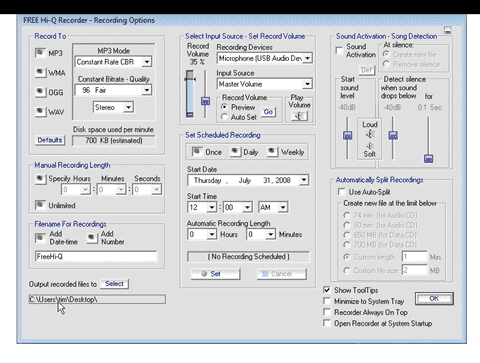Click the Record Volume slider handle

[x=205, y=101]
